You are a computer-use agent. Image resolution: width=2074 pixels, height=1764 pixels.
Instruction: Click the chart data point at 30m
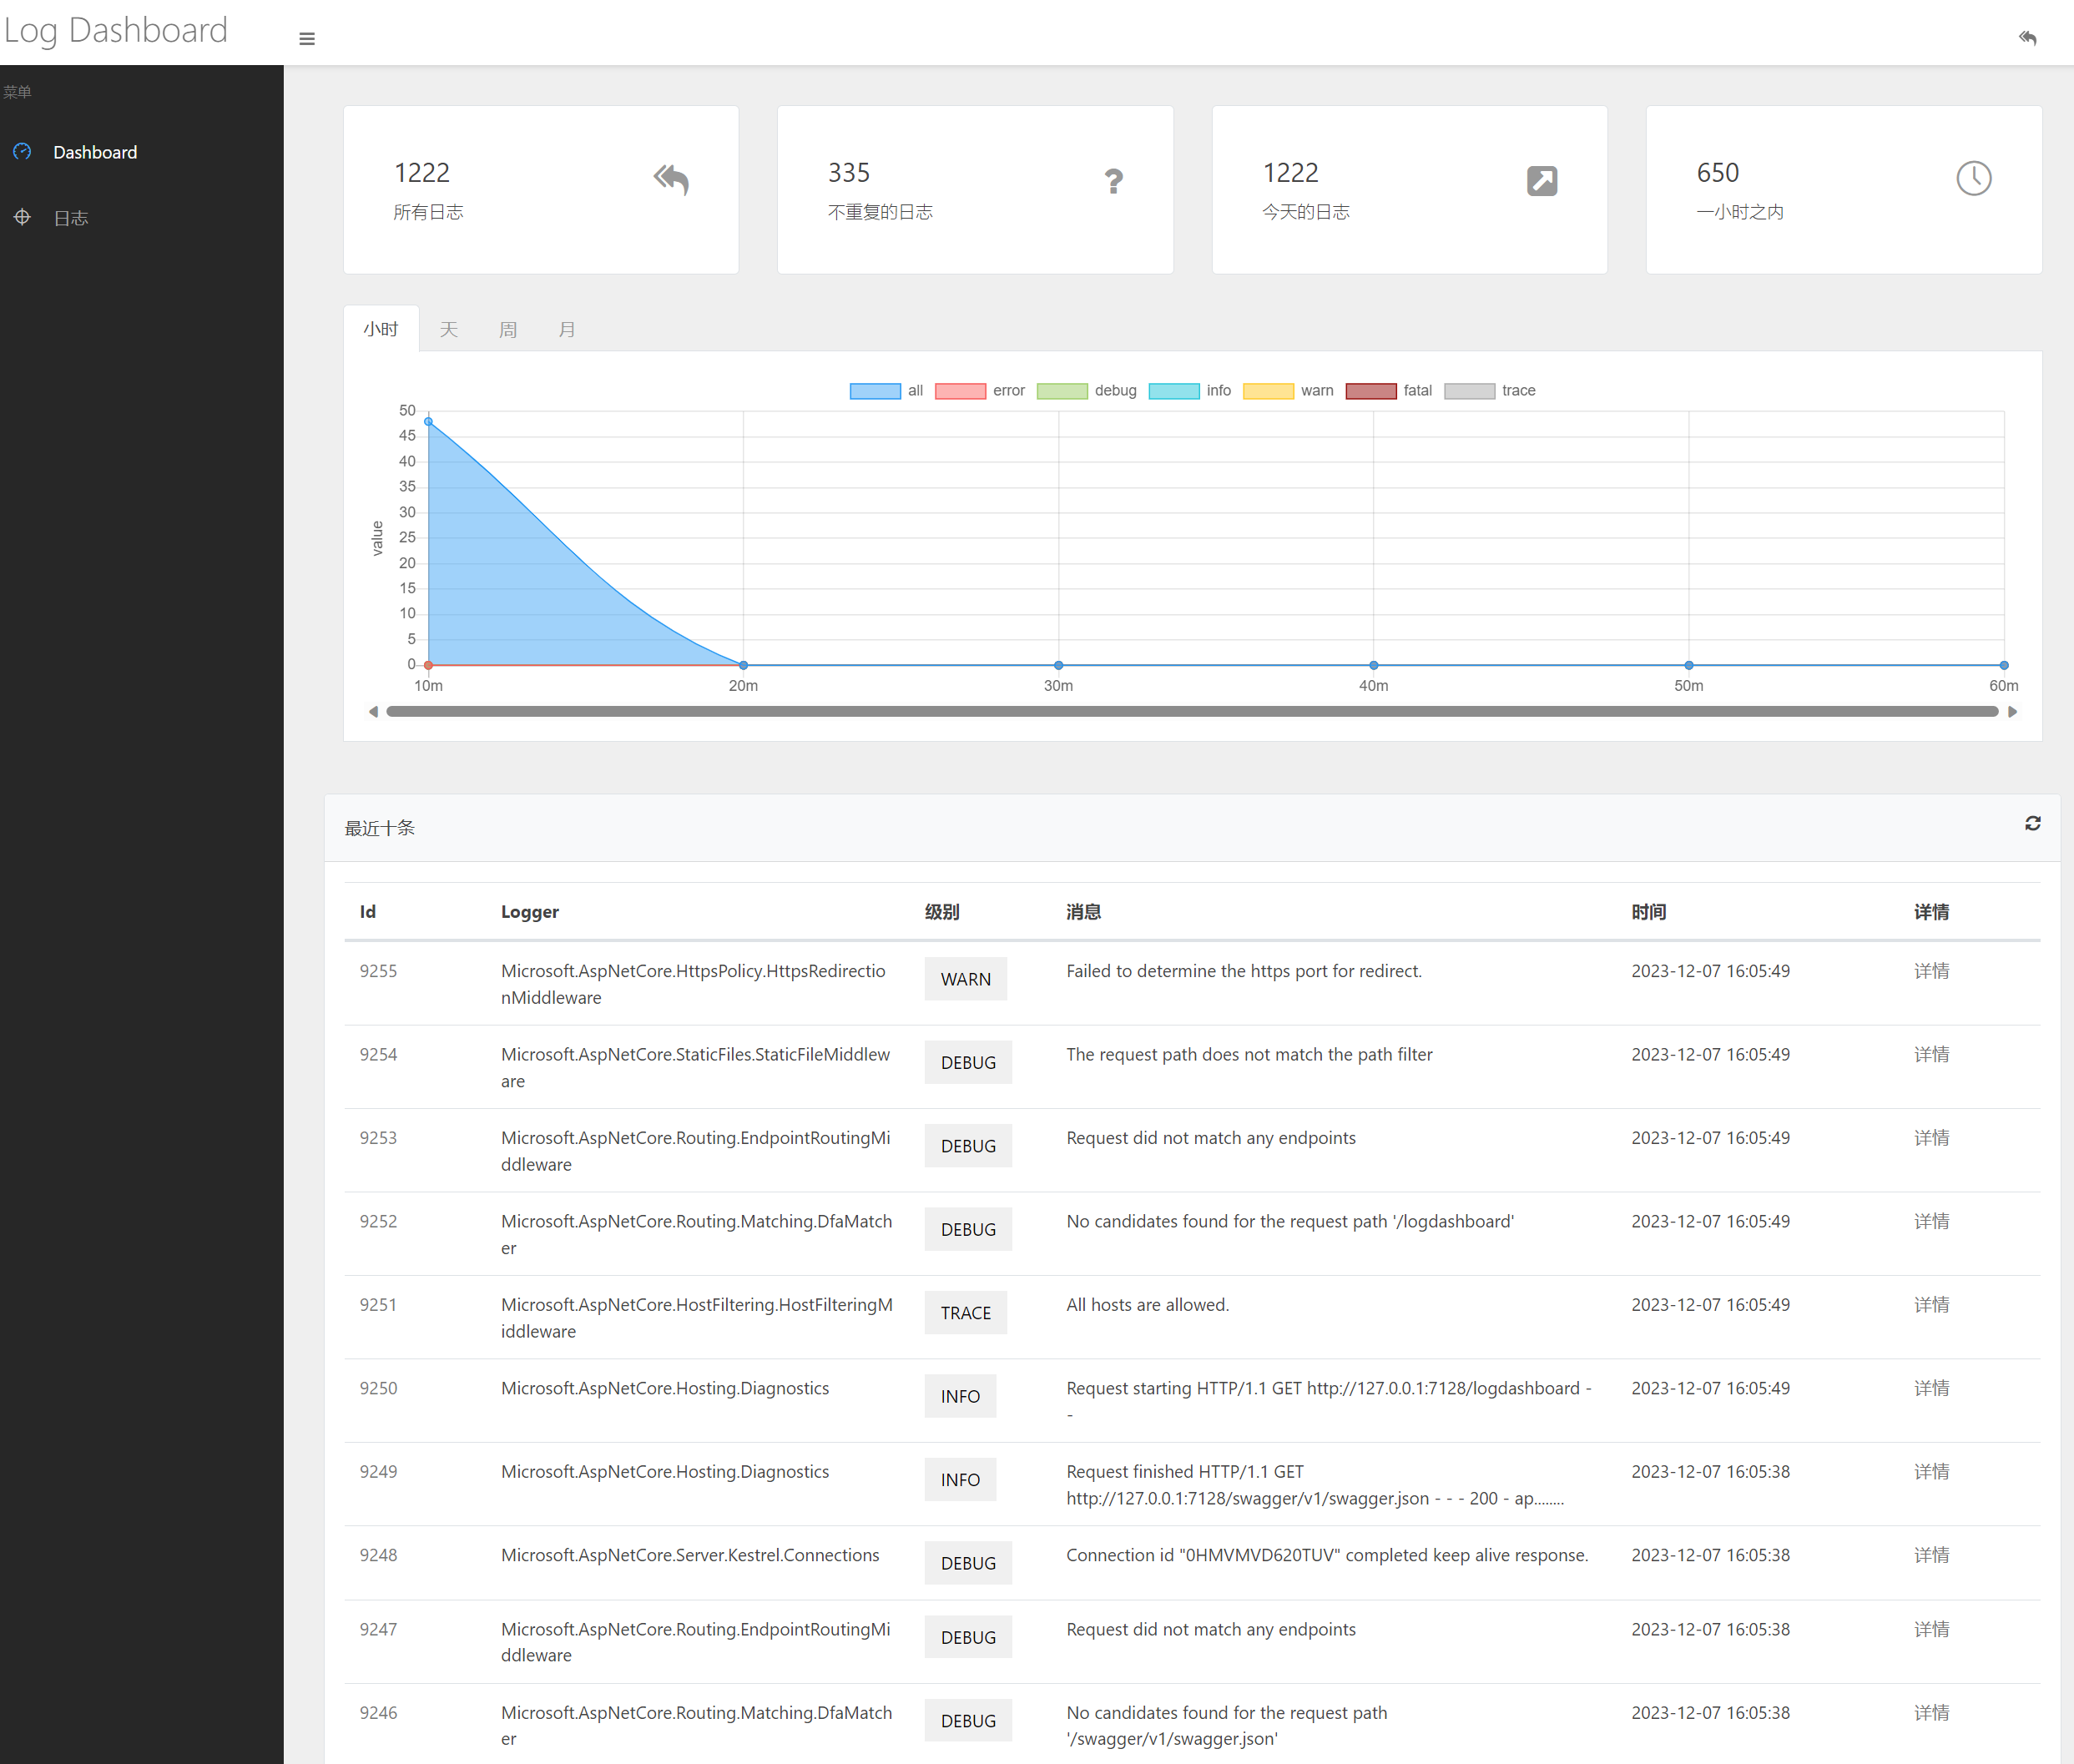coord(1059,665)
